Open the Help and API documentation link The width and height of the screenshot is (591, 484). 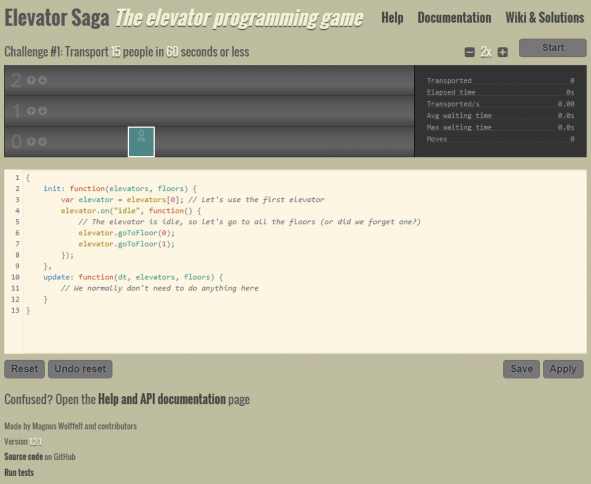click(162, 399)
